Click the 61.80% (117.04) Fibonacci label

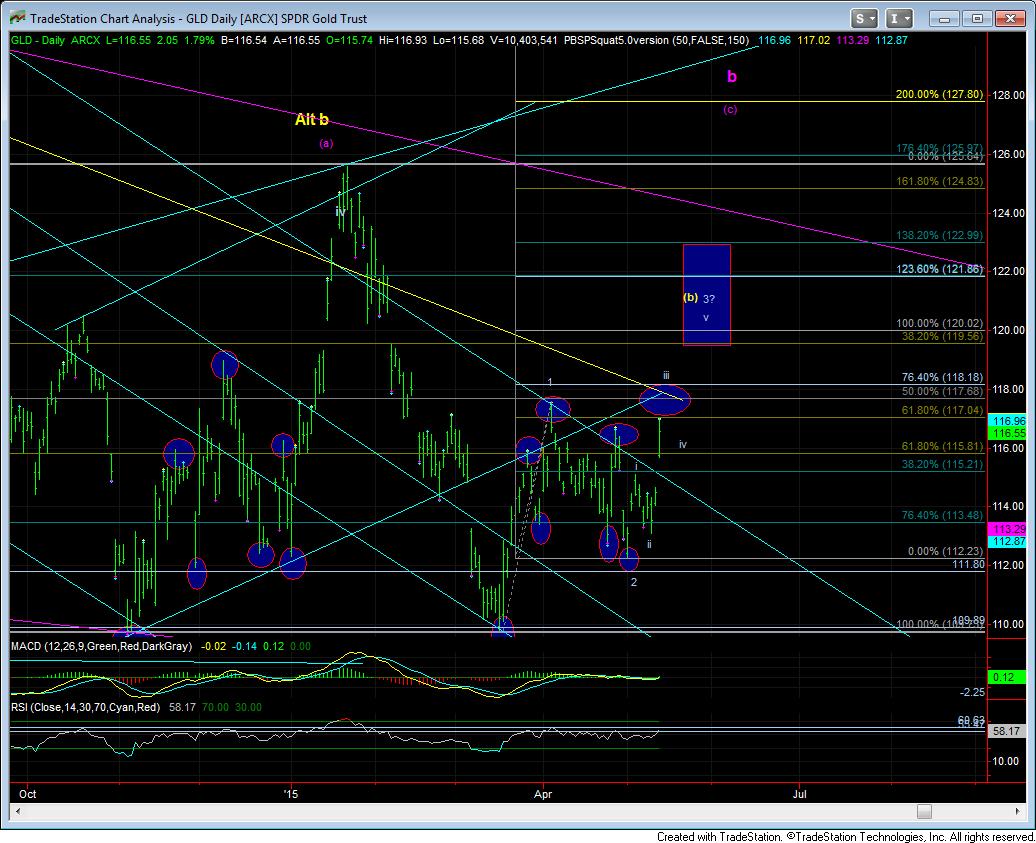(x=942, y=410)
